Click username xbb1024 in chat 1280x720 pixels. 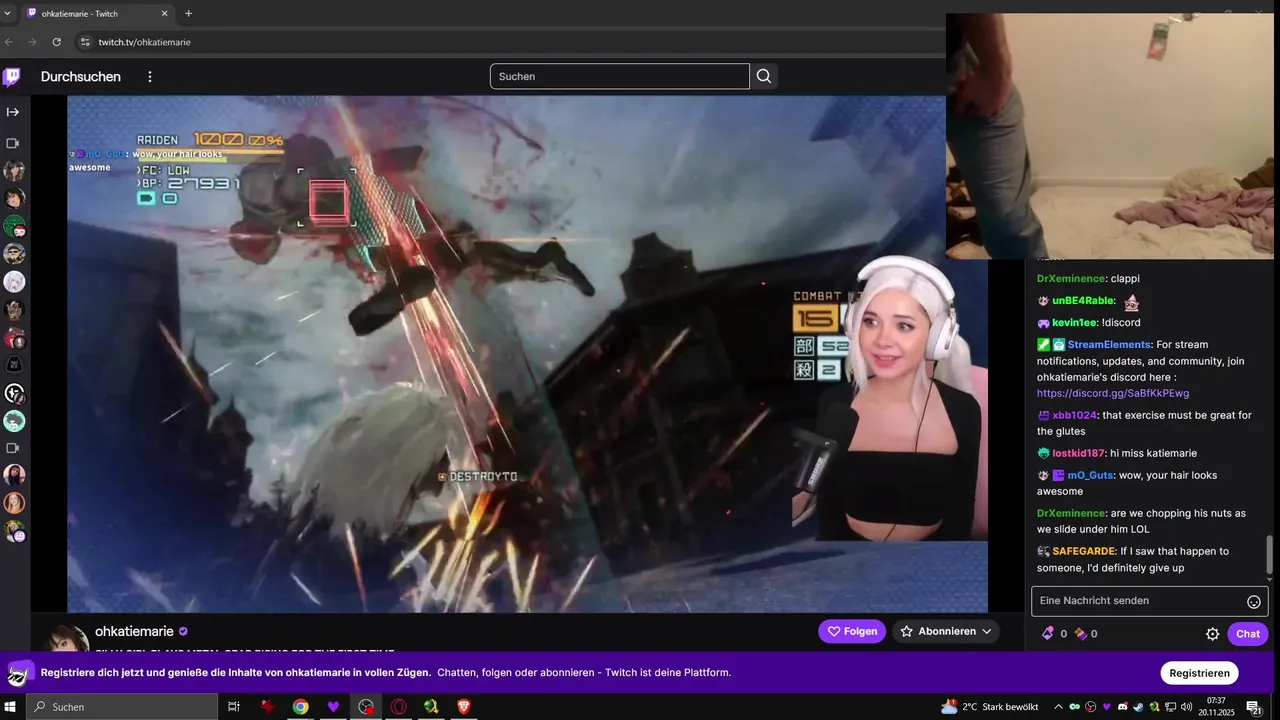click(1074, 415)
